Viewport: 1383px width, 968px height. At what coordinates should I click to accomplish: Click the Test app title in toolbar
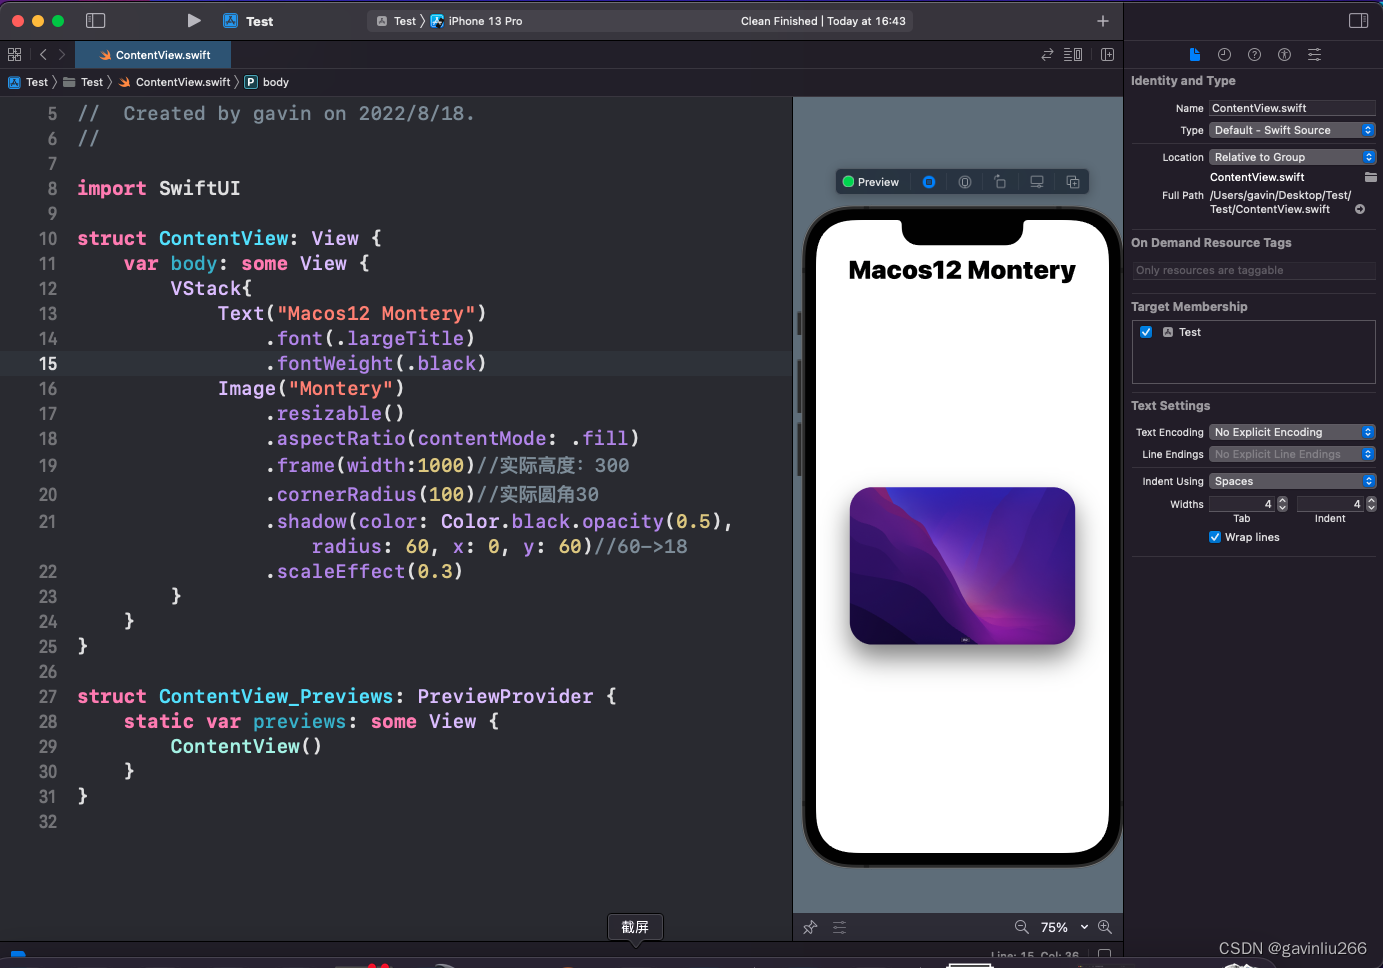point(260,21)
